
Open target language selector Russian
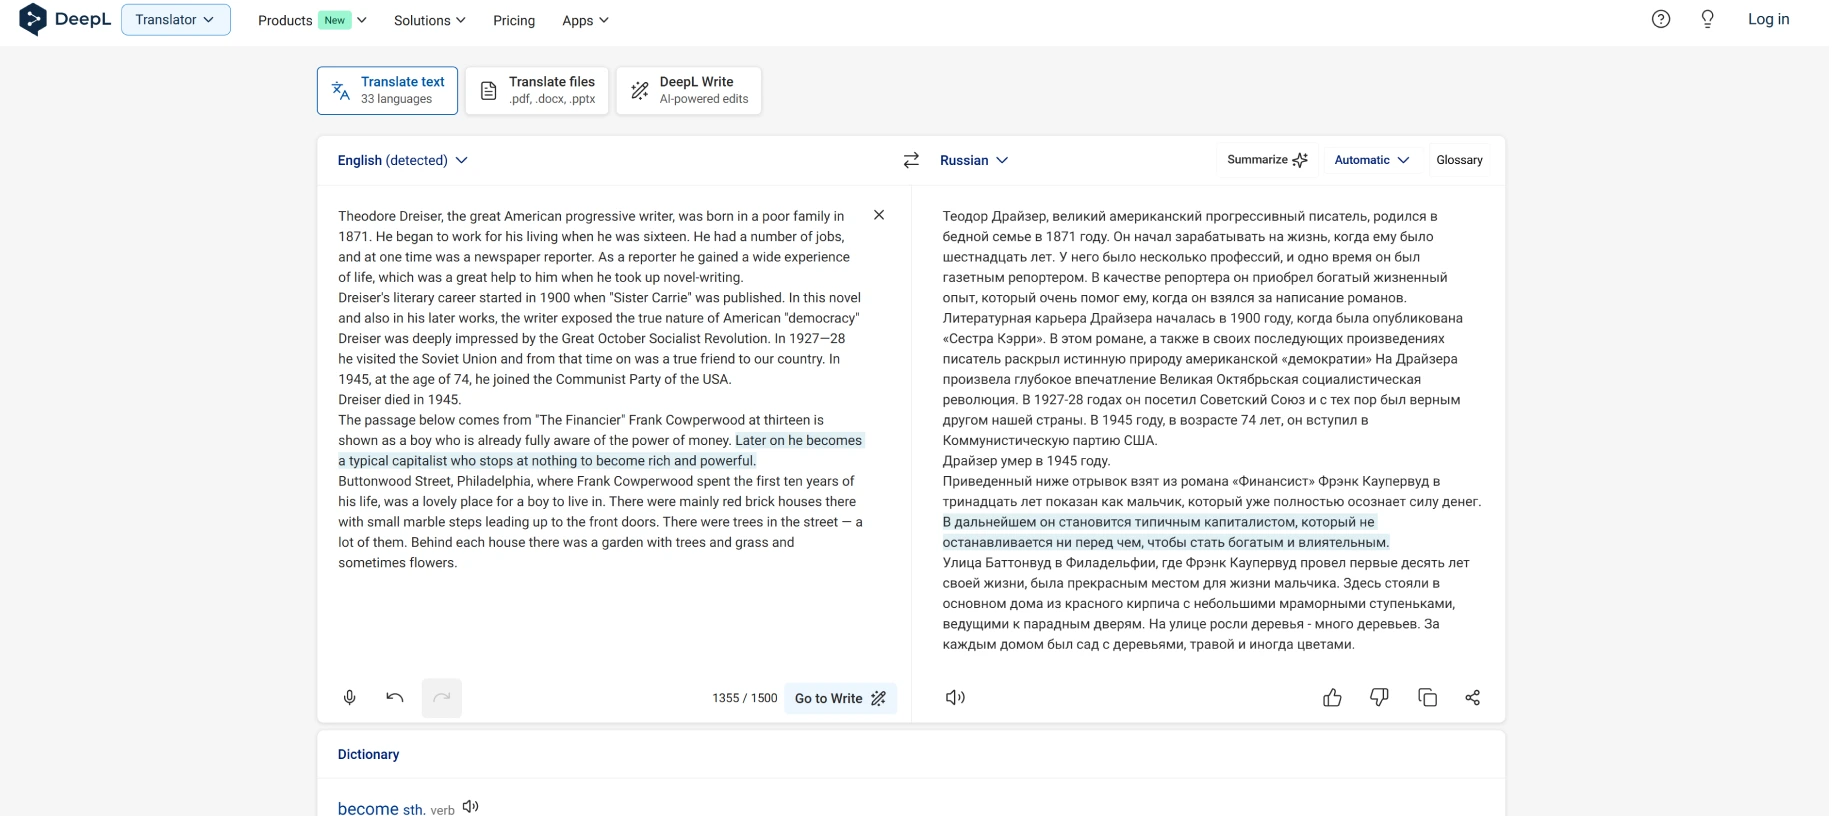(974, 160)
